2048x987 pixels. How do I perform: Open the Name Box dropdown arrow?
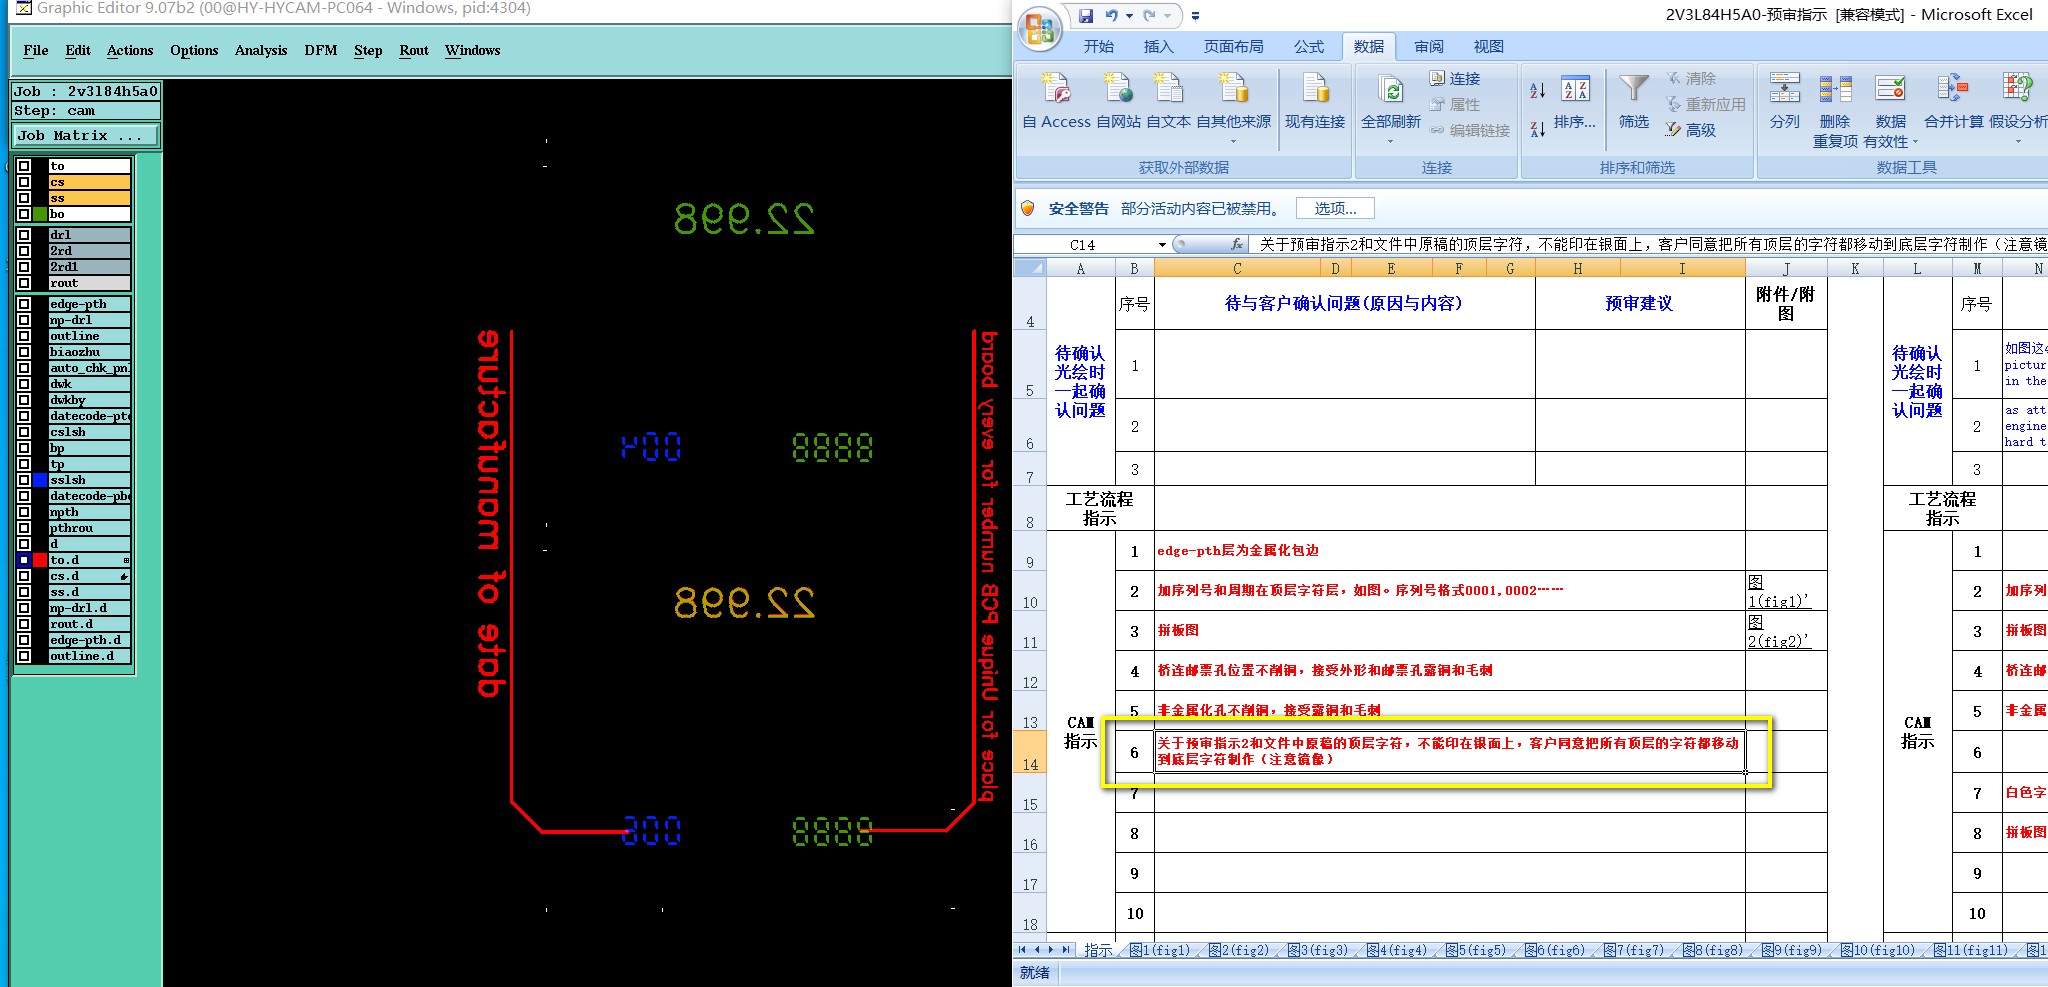tap(1162, 245)
